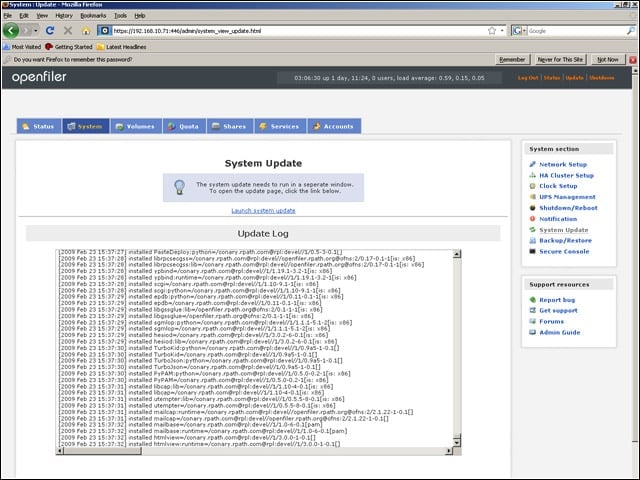Click the Notification icon

point(532,219)
